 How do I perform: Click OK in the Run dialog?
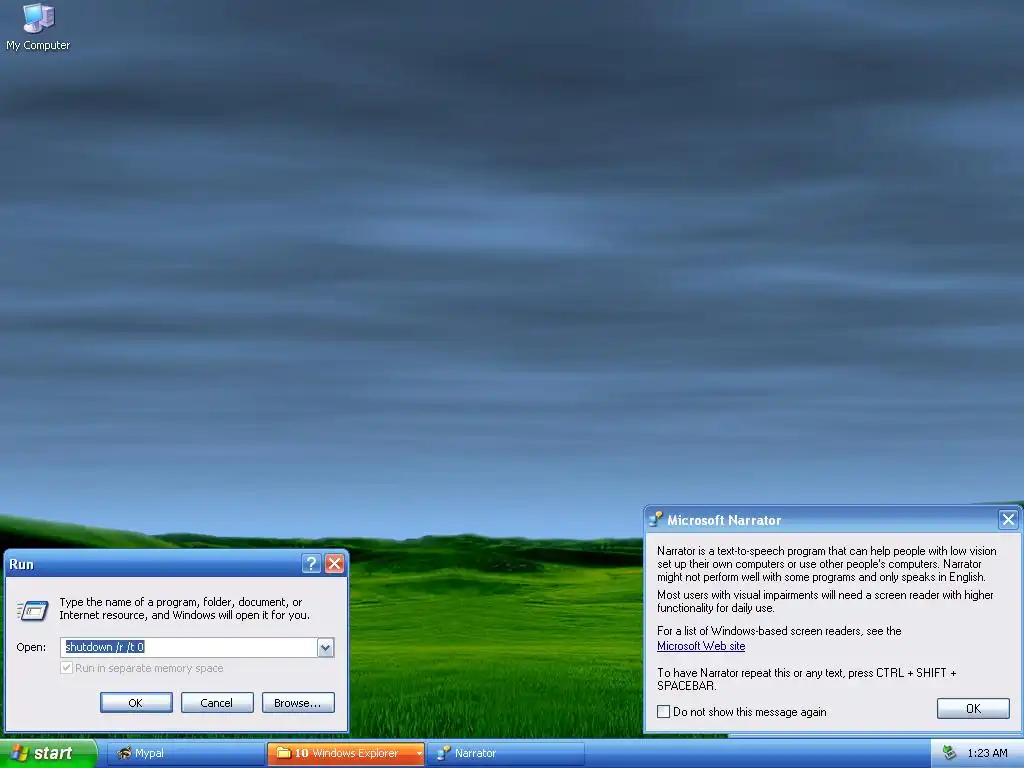click(136, 703)
